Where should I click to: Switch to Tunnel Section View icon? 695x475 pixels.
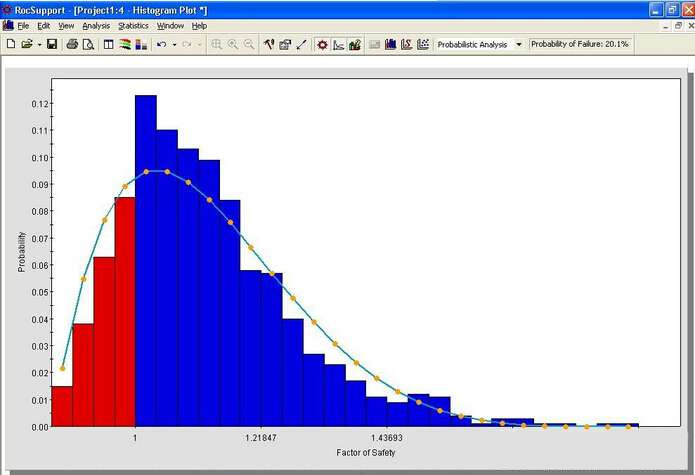pos(322,44)
